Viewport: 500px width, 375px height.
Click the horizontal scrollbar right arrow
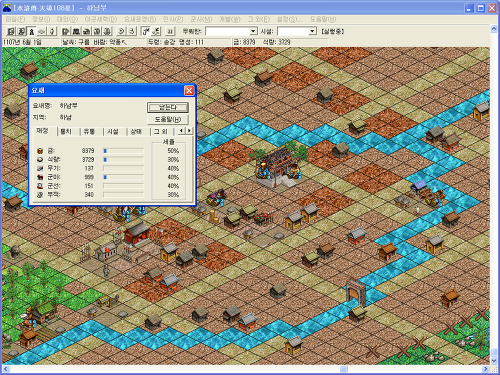coord(486,369)
